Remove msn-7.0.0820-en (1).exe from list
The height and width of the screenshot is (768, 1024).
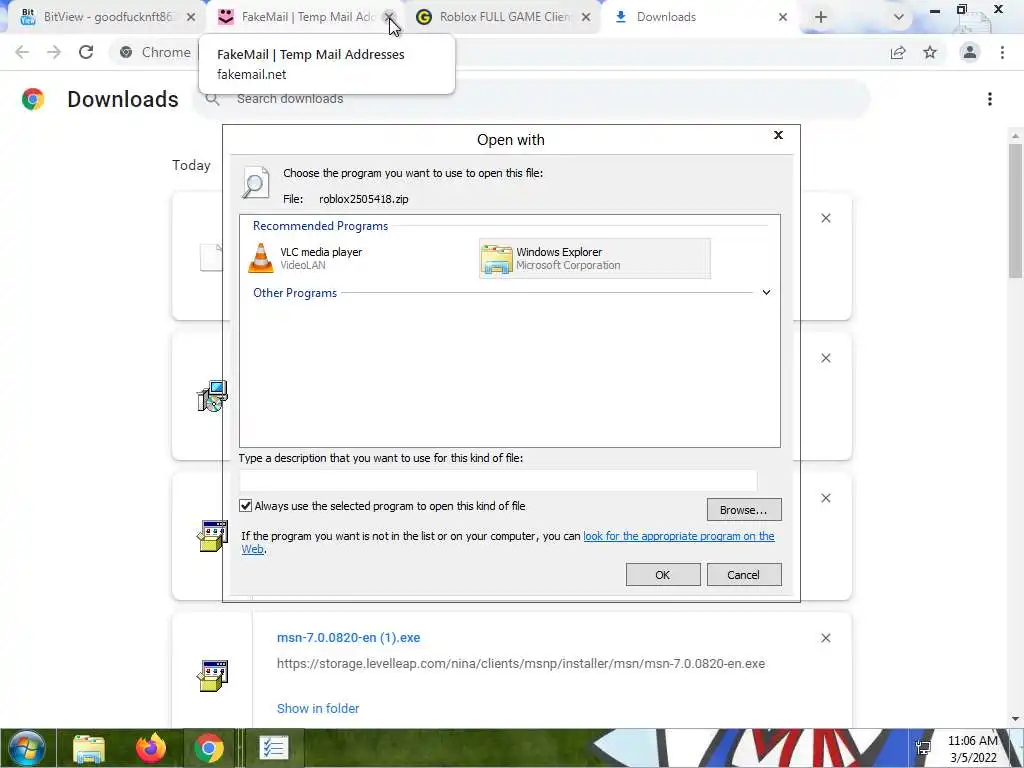tap(825, 638)
